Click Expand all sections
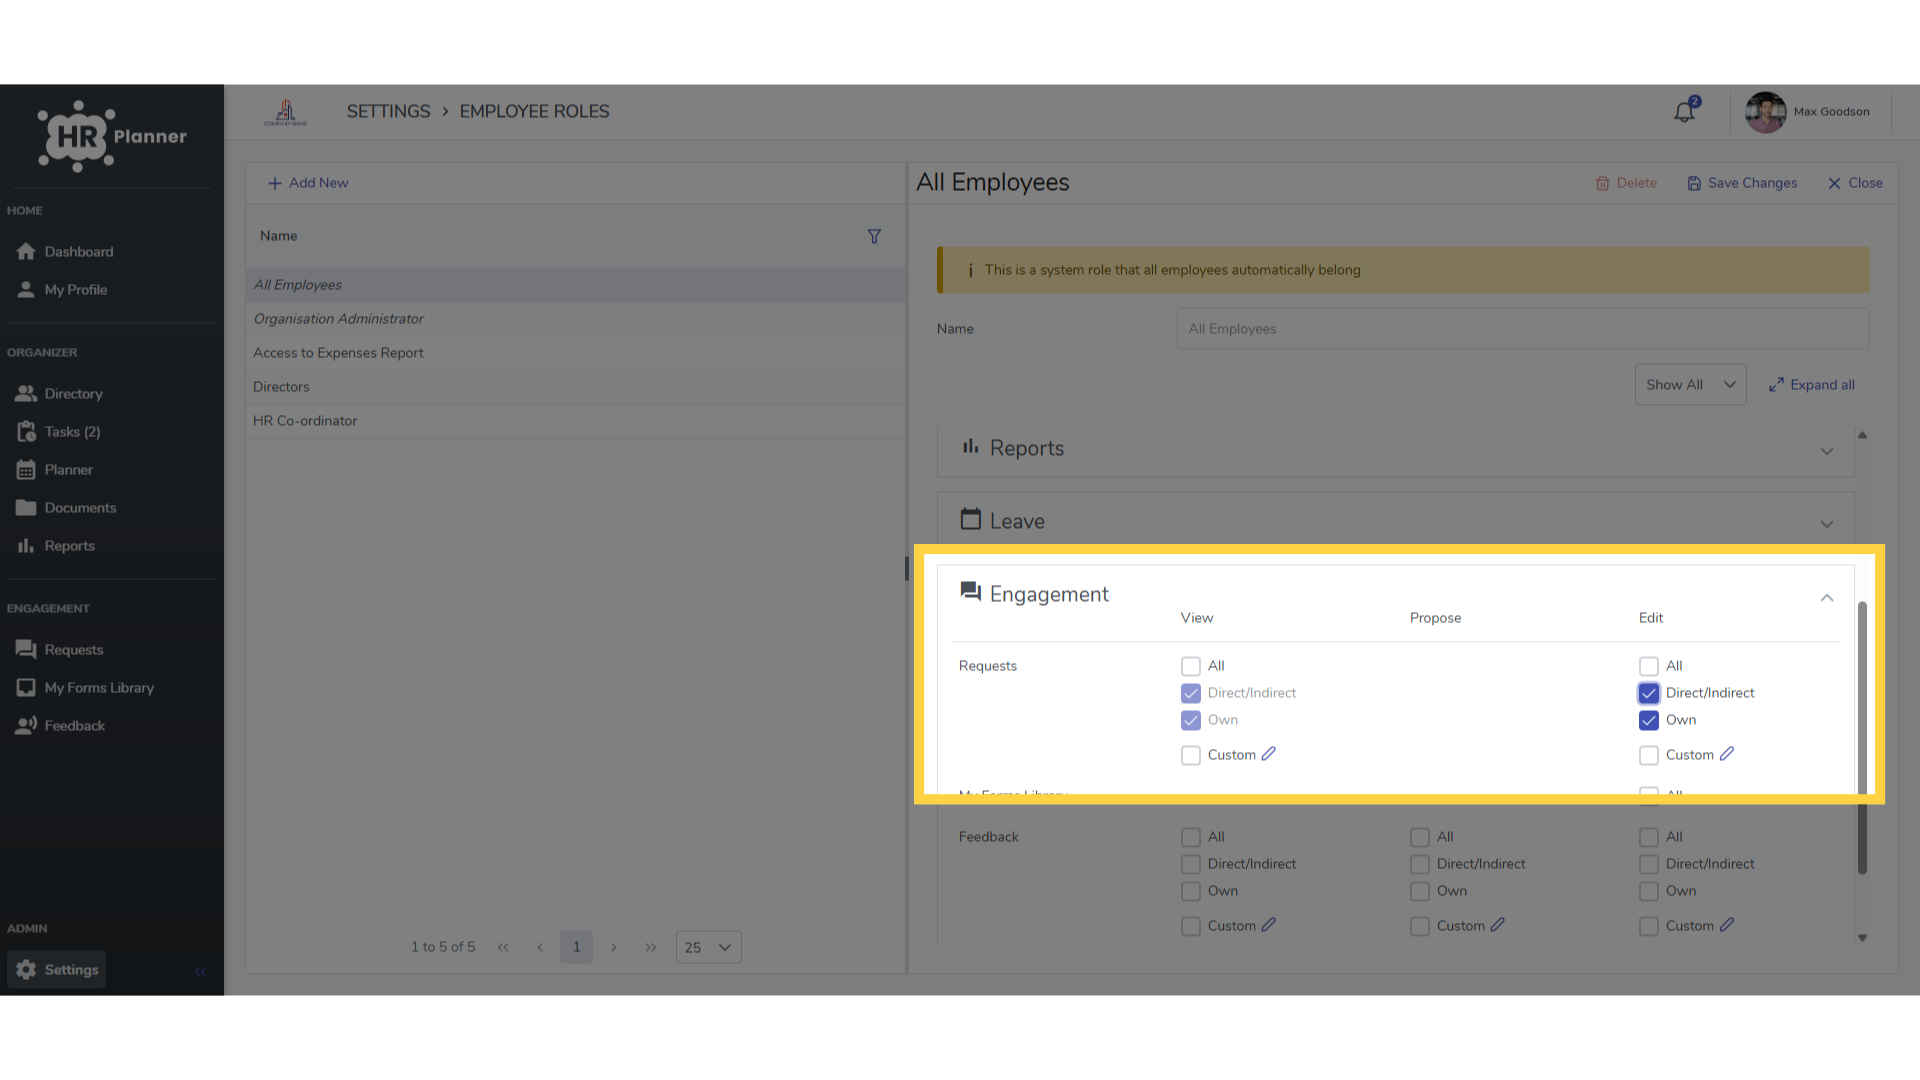Image resolution: width=1920 pixels, height=1080 pixels. coord(1811,385)
